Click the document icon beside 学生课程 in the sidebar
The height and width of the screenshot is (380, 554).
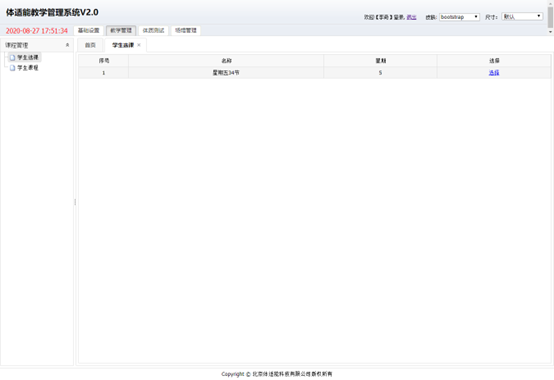click(x=12, y=68)
